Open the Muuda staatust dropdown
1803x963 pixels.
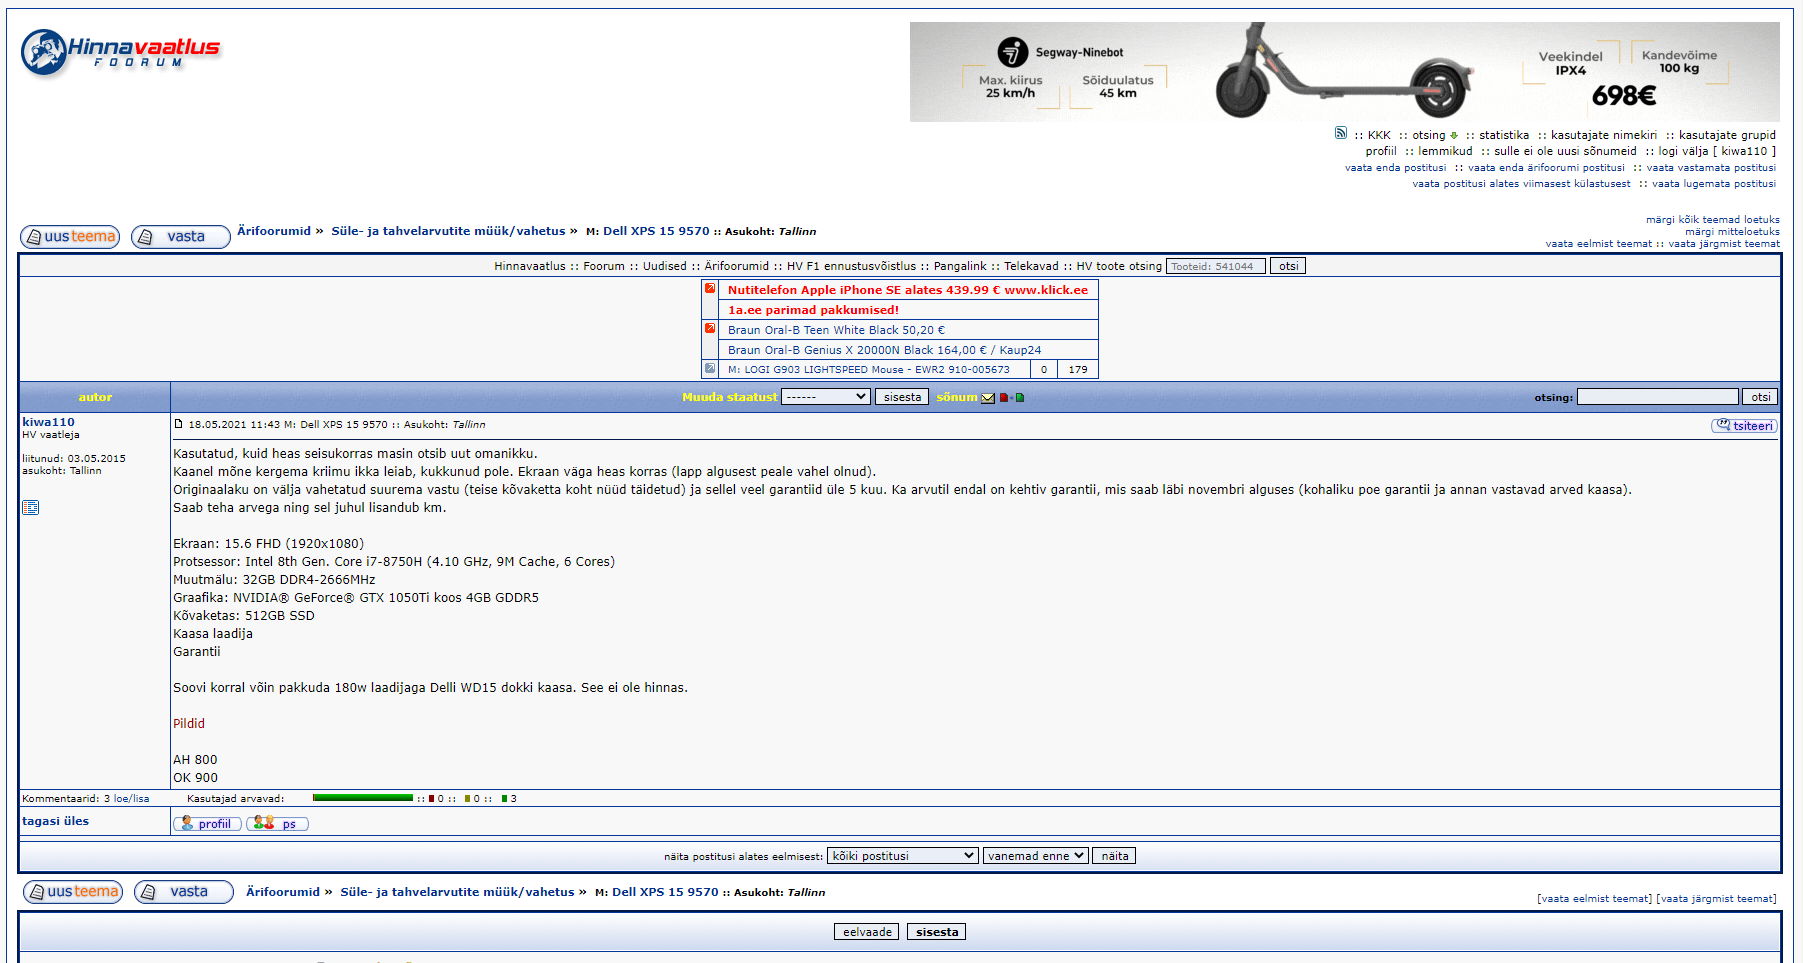click(x=826, y=397)
